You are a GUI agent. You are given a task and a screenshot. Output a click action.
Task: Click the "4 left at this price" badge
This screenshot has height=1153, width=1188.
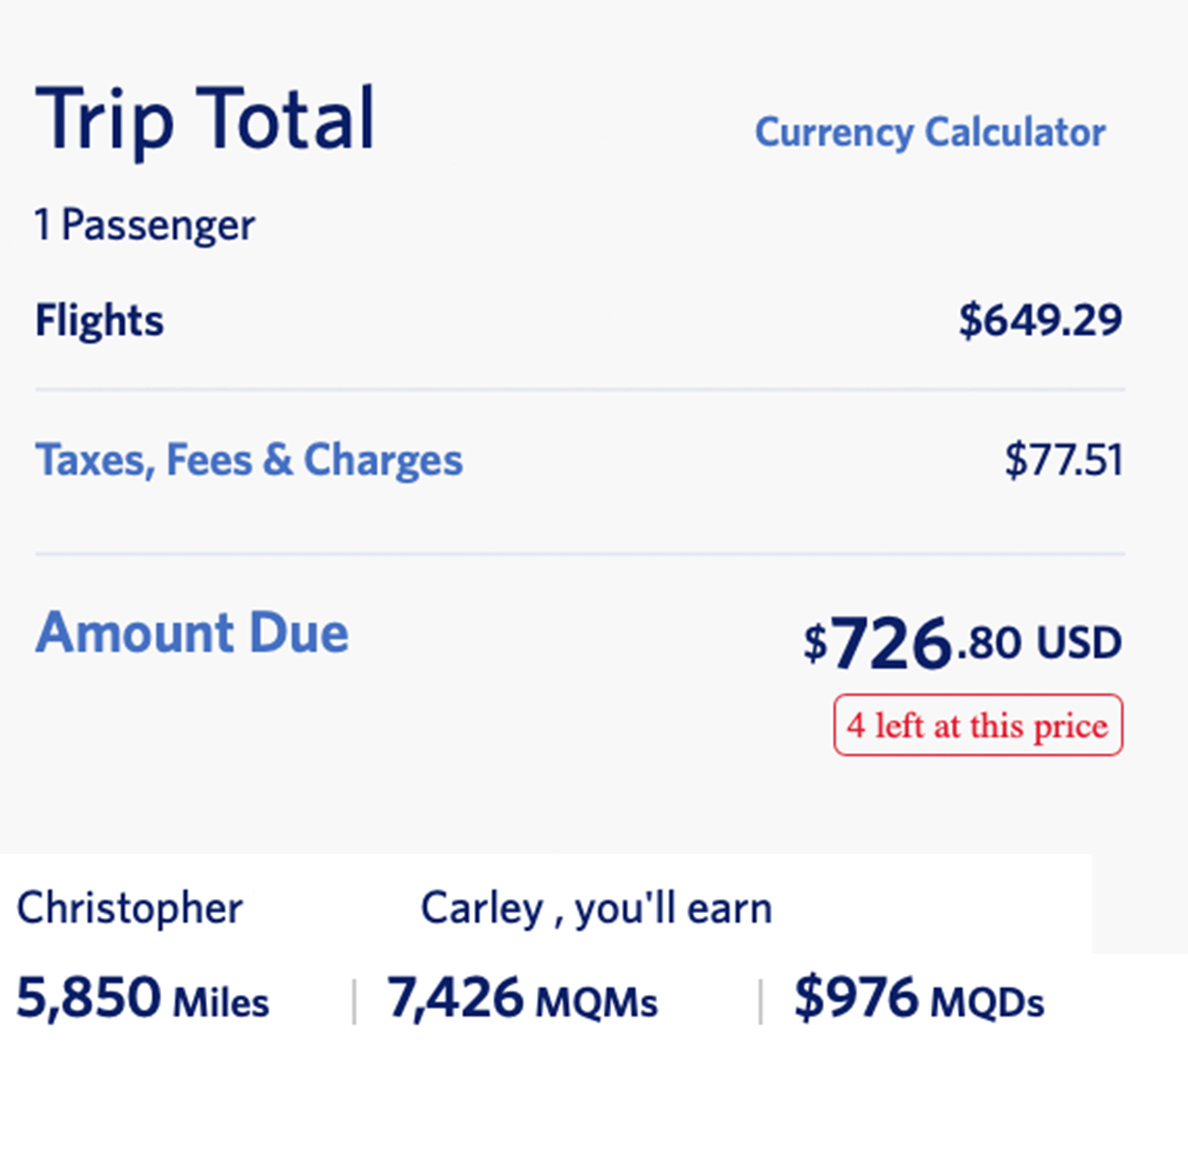[x=978, y=725]
